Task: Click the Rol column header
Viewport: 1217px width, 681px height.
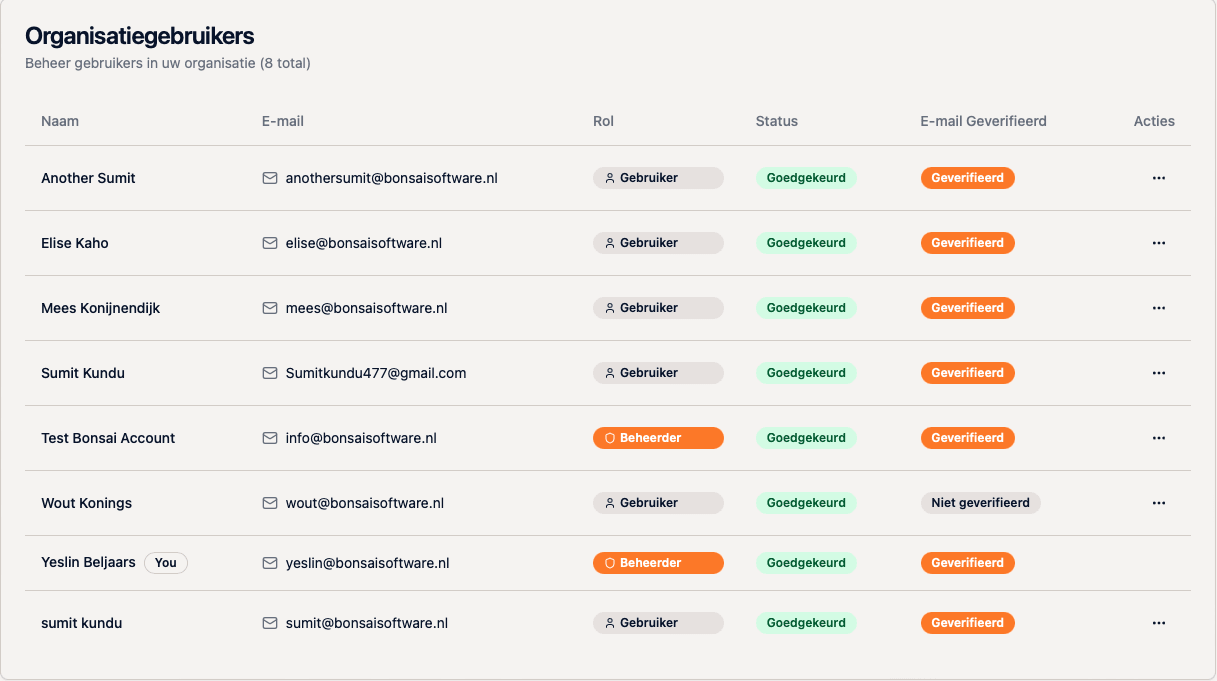Action: click(603, 121)
